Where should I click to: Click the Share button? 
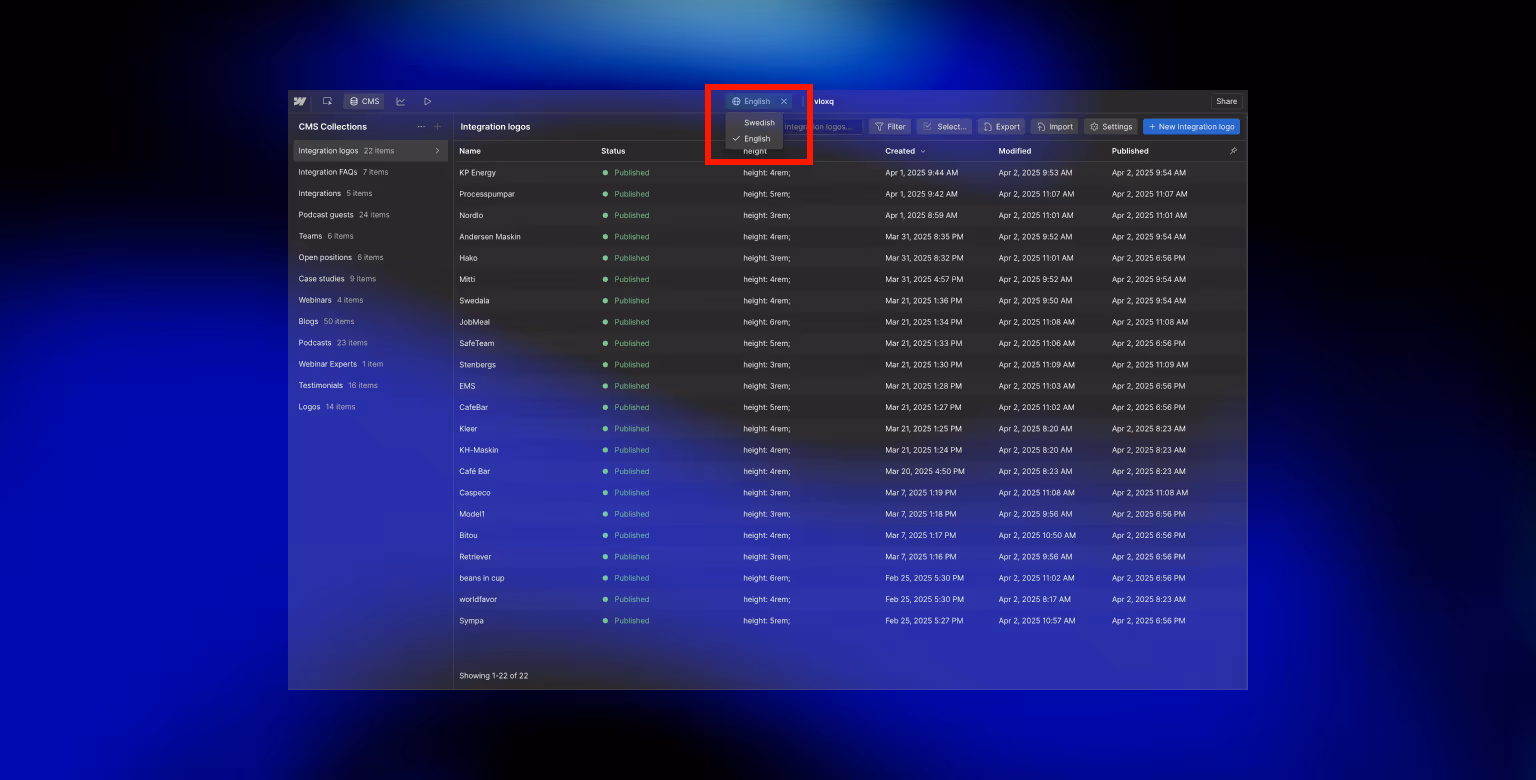(x=1226, y=101)
